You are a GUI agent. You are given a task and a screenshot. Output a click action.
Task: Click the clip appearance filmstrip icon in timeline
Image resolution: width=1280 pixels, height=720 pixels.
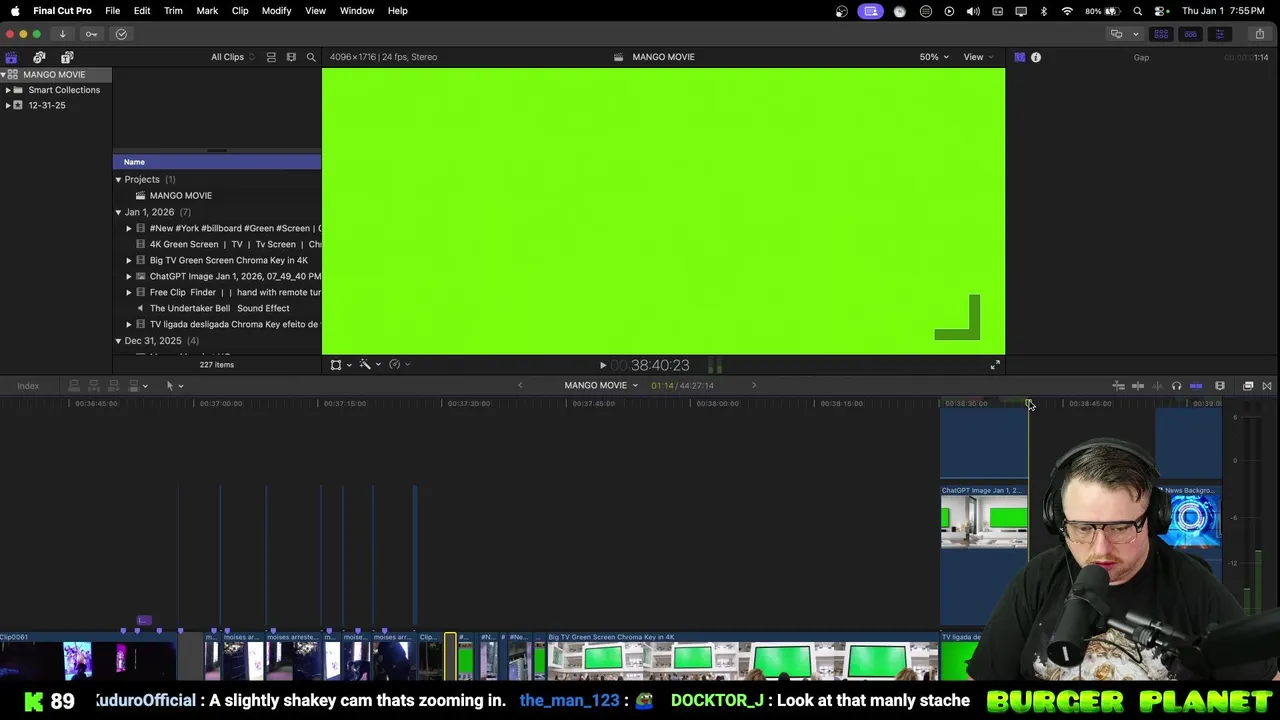tap(1220, 386)
